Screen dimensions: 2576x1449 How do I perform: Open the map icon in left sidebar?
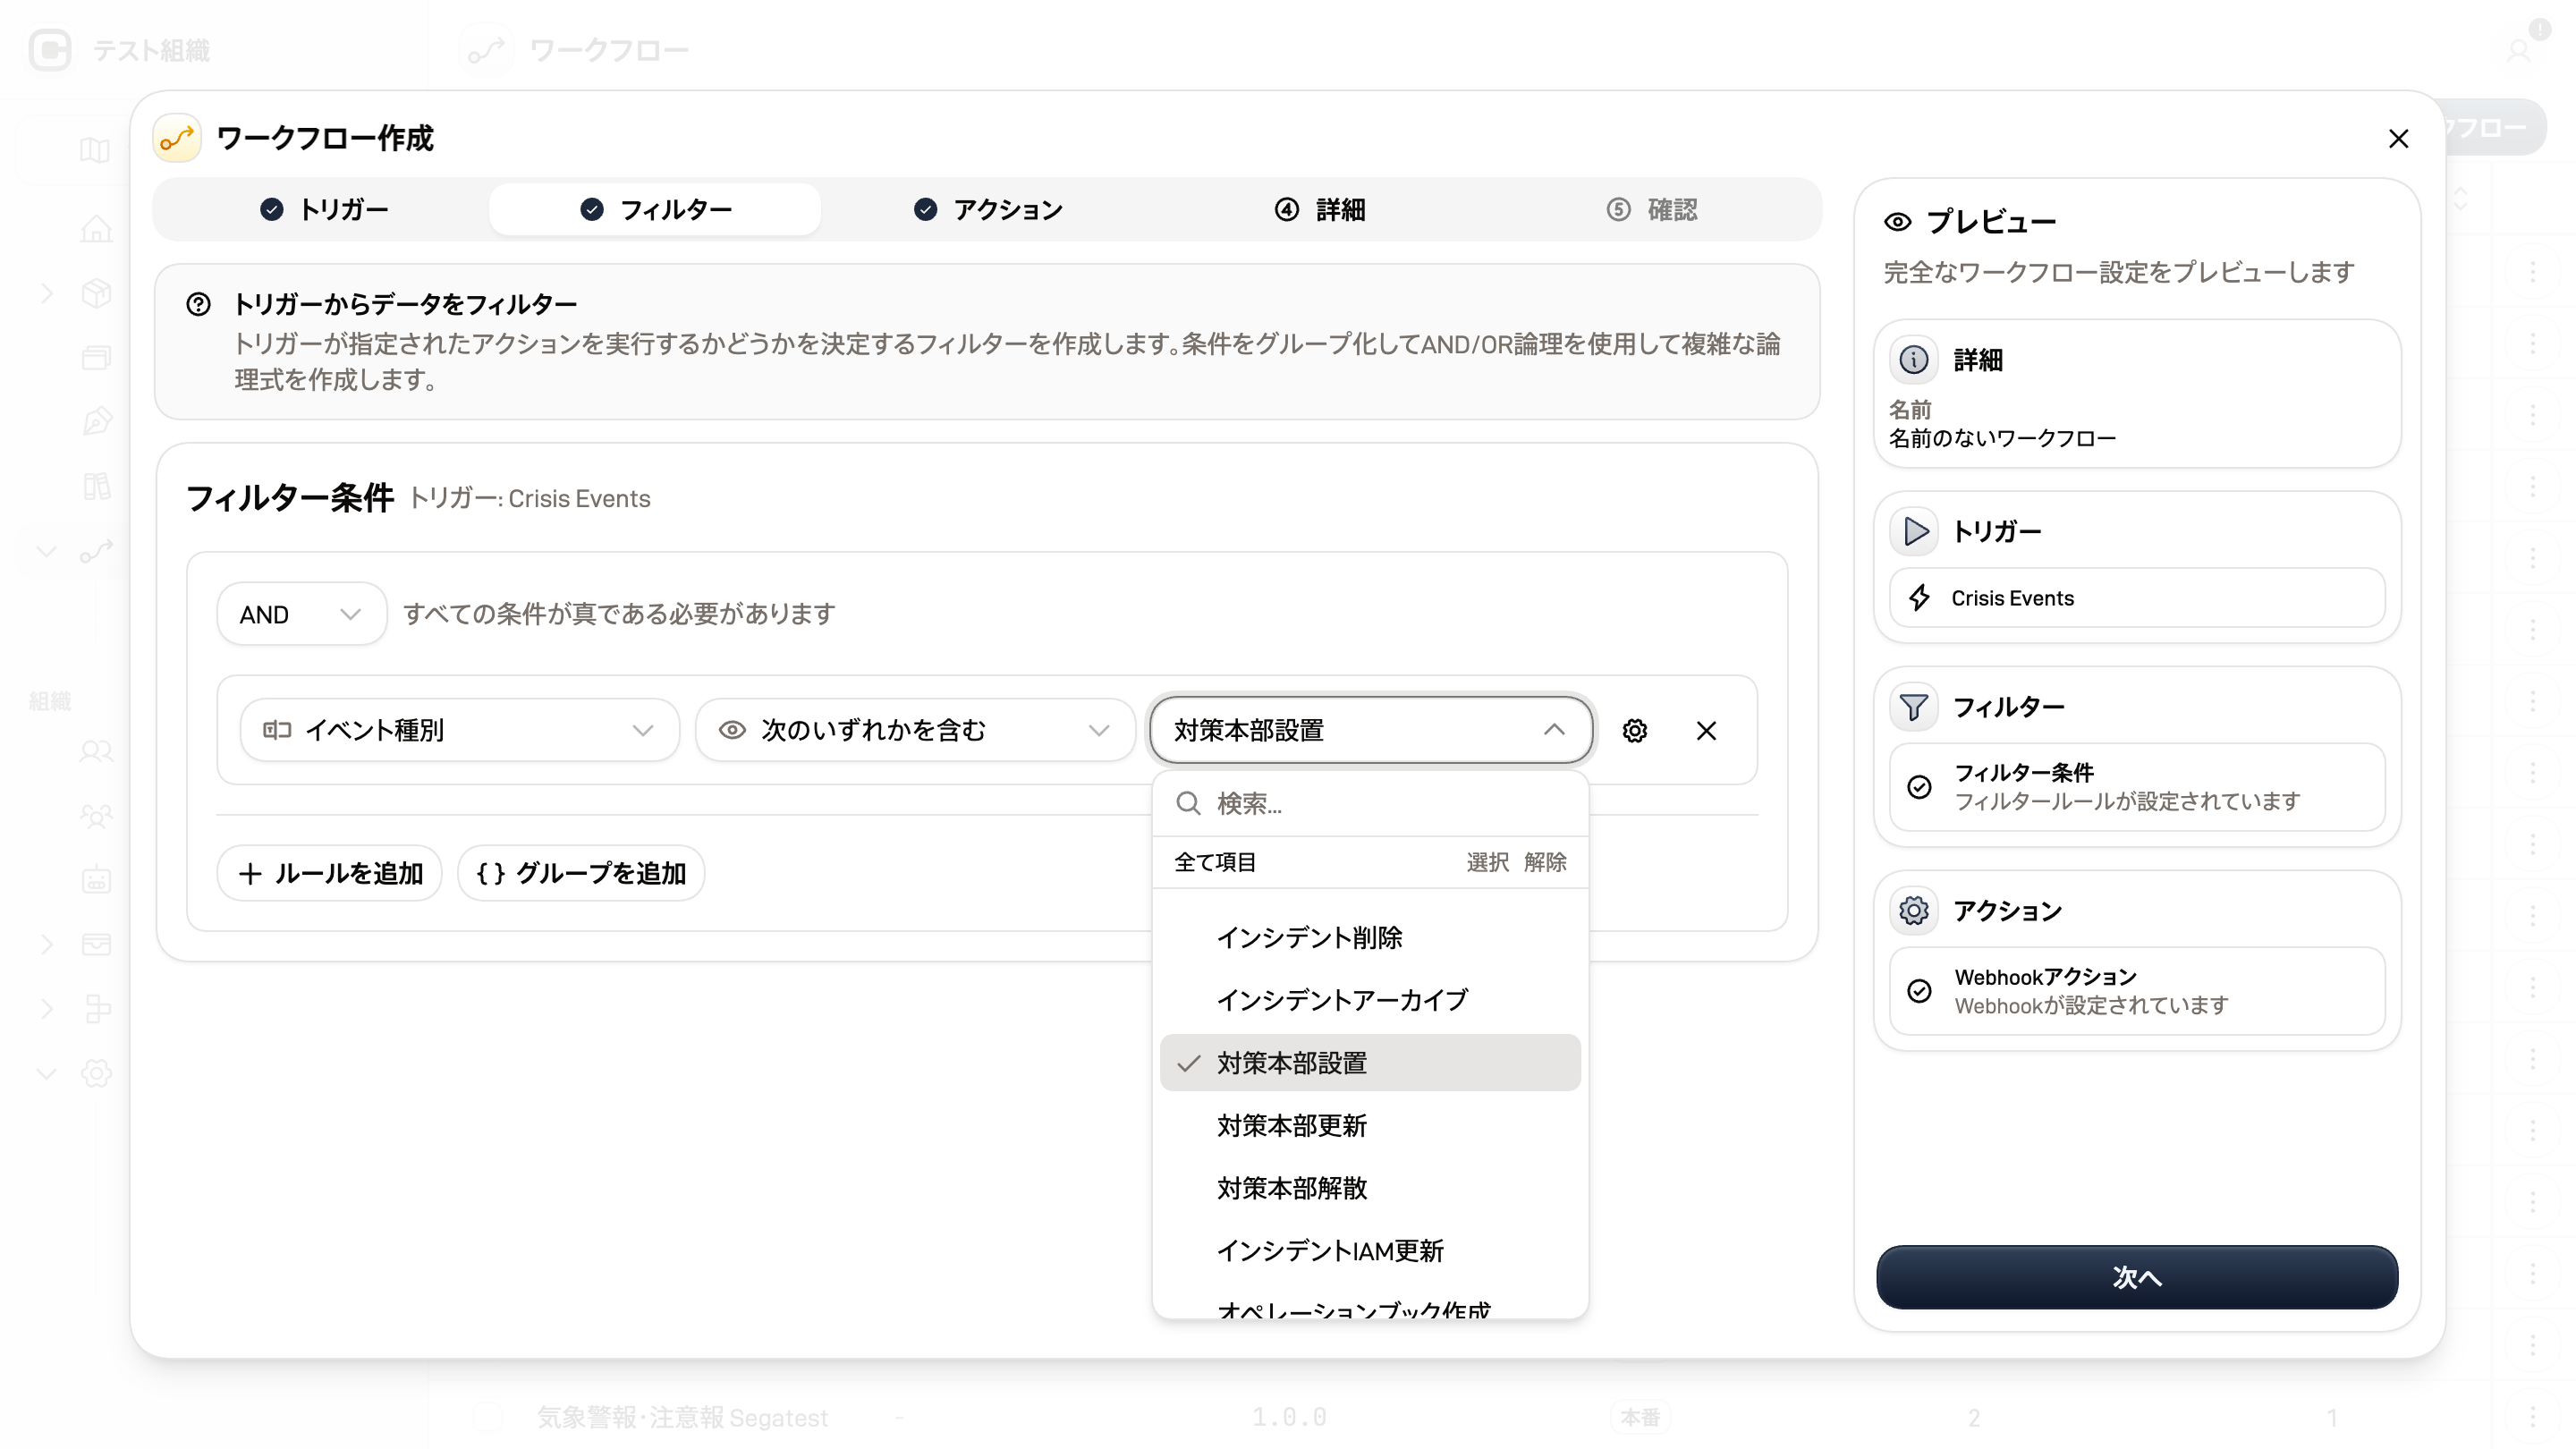pyautogui.click(x=96, y=150)
